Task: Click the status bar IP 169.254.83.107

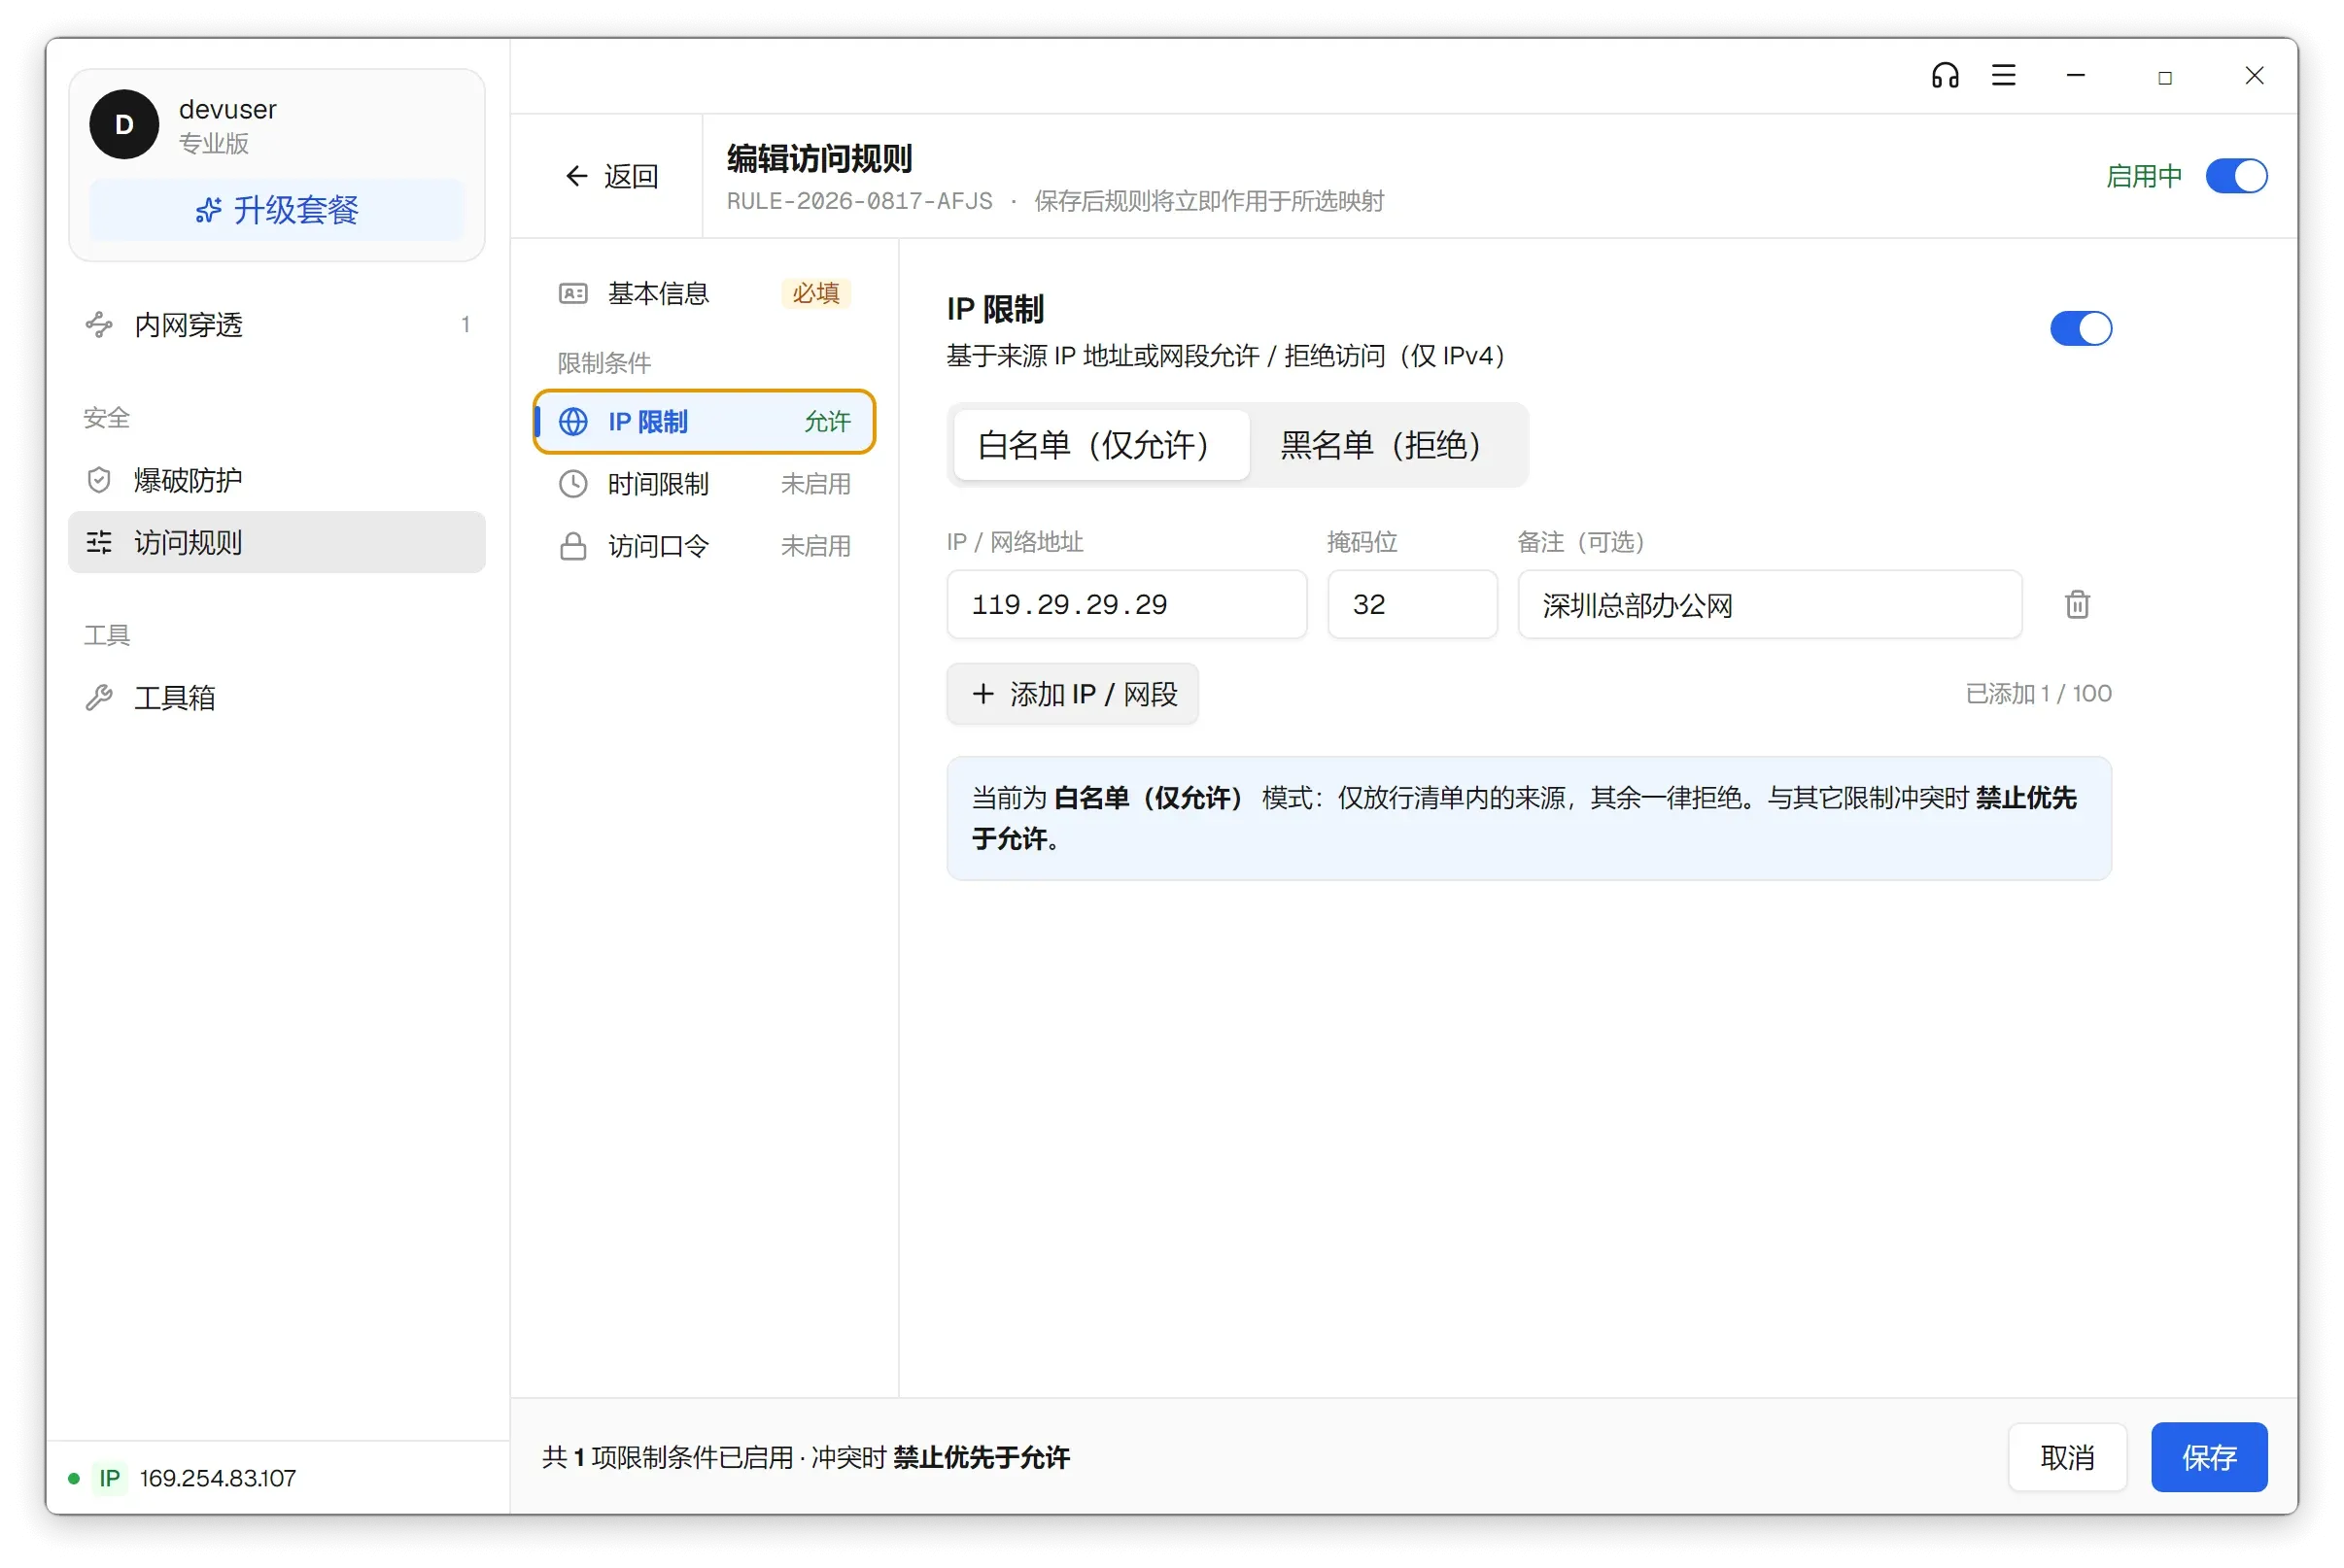Action: (218, 1477)
